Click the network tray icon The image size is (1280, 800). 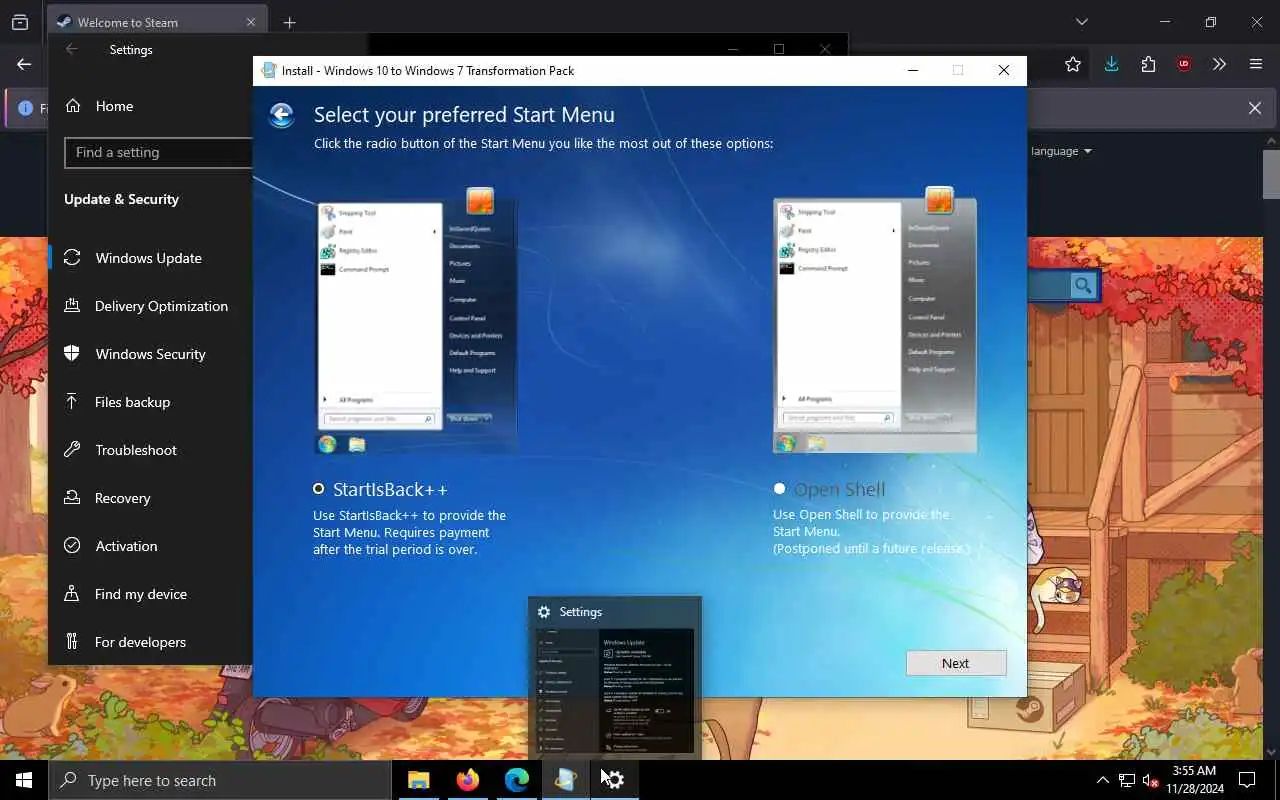coord(1127,780)
